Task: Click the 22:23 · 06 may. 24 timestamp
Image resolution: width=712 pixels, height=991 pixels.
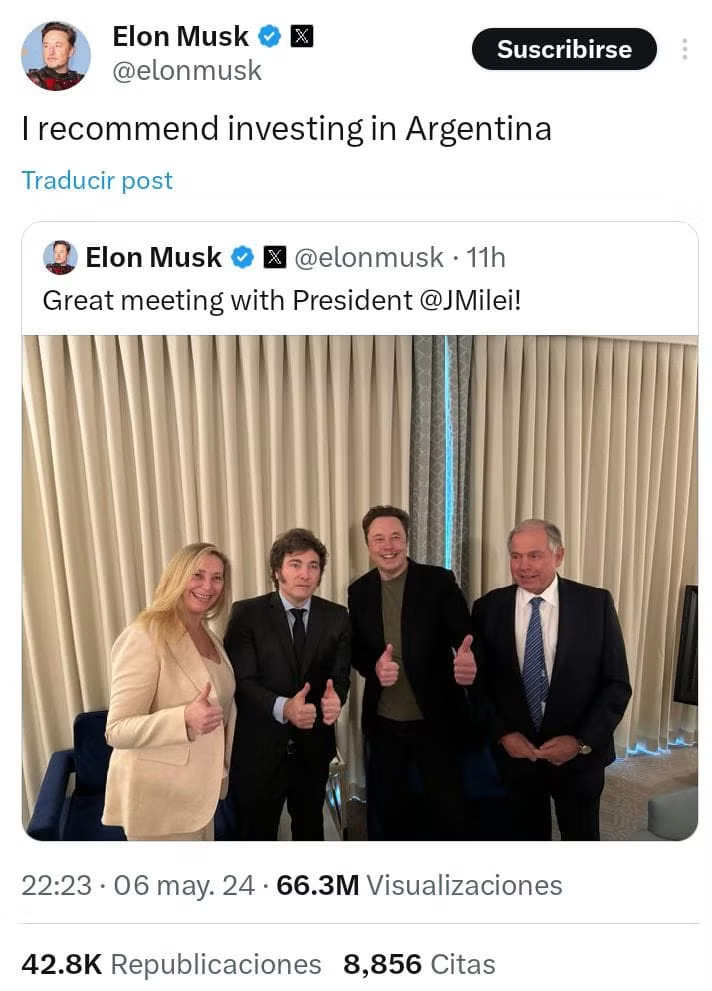Action: point(138,885)
